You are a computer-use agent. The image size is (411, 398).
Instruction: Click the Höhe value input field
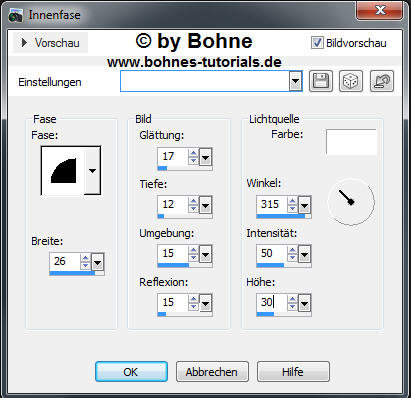(x=271, y=302)
